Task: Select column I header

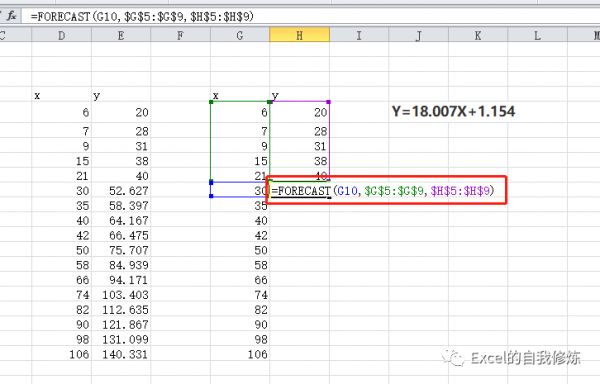Action: (x=359, y=35)
